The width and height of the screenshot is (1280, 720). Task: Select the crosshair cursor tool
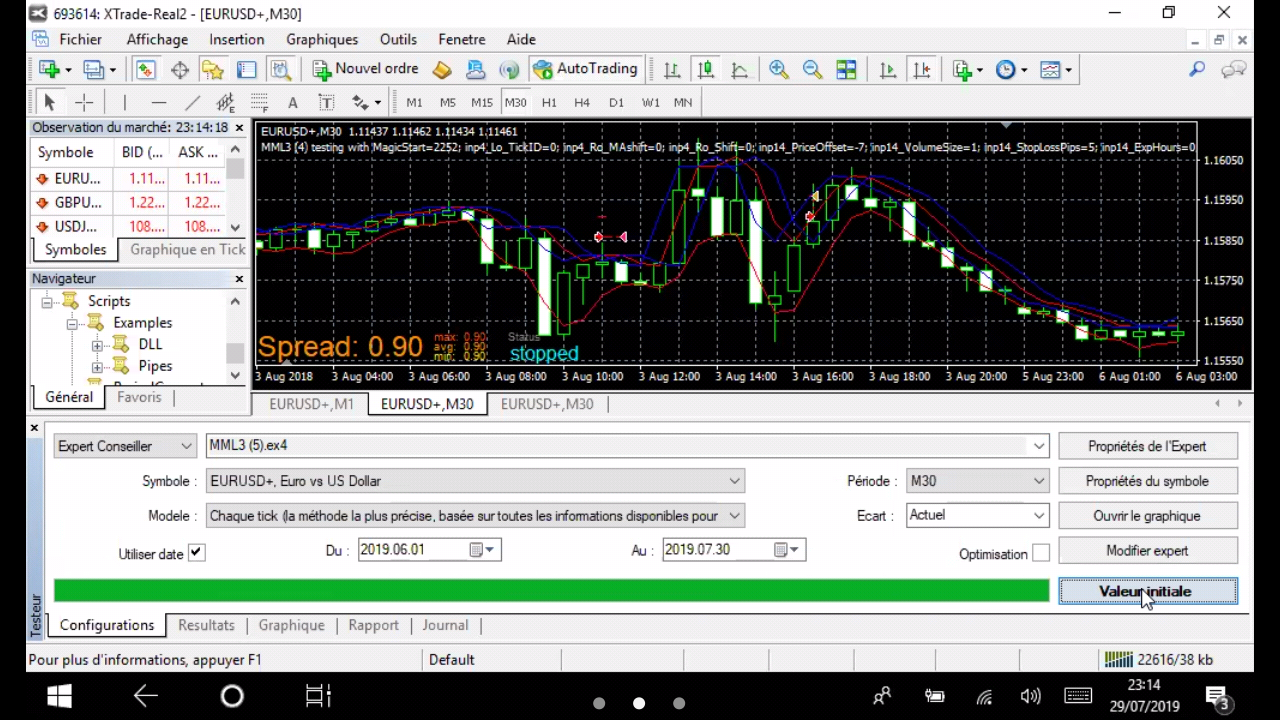pos(84,102)
